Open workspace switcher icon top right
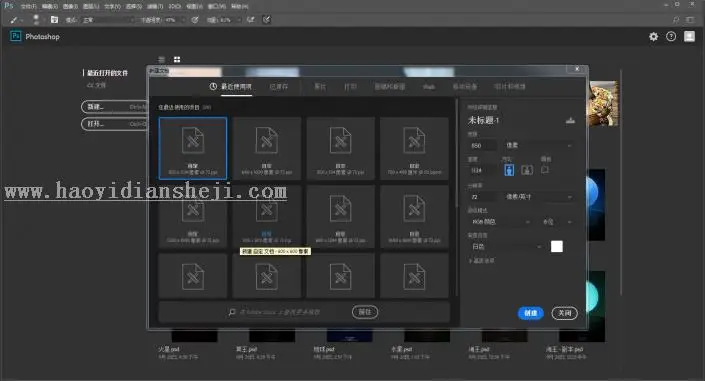Screen dimensions: 705x381 [690, 20]
